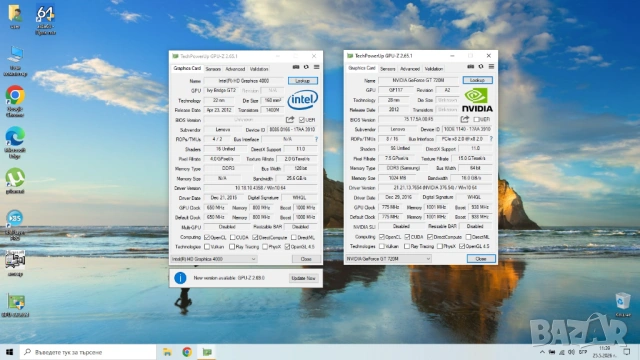Click volume icon in system tray

[x=571, y=352]
